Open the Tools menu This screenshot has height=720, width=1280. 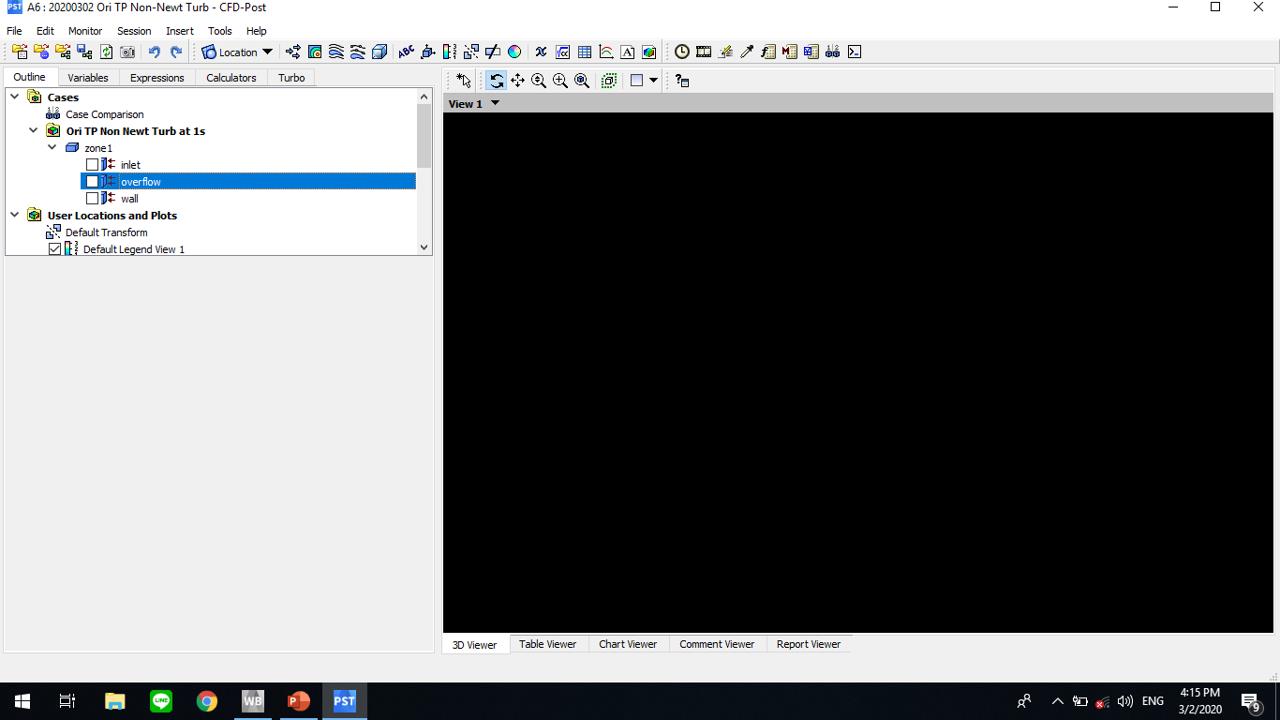(220, 31)
